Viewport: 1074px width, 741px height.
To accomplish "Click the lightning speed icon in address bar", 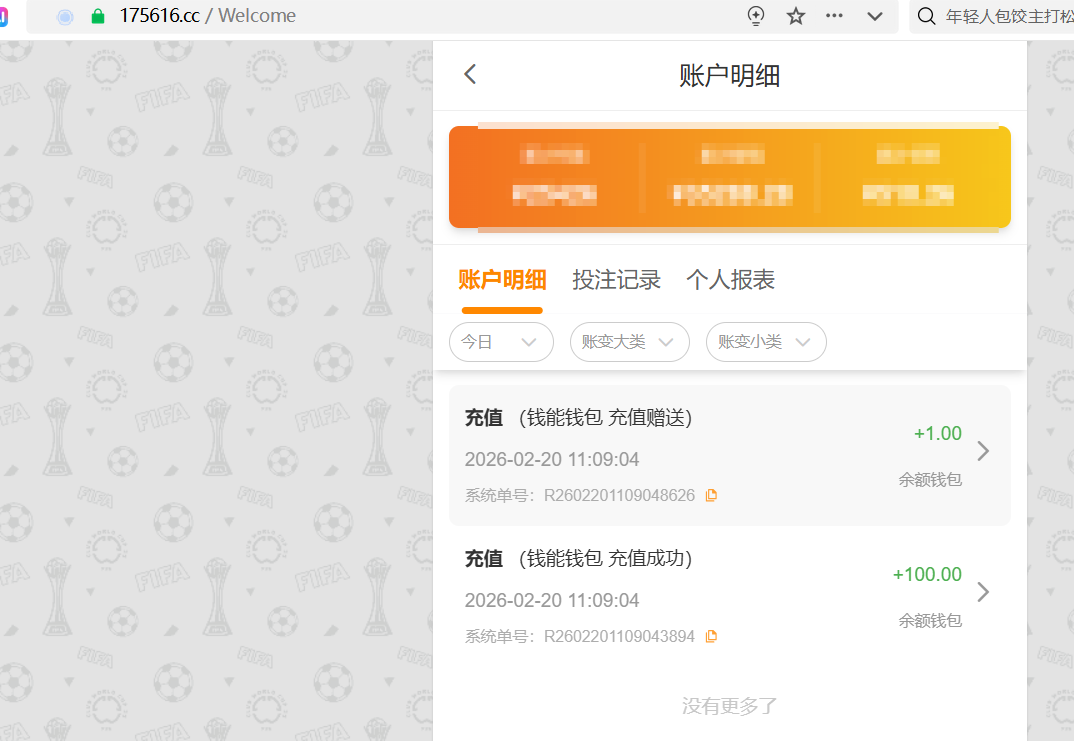I will click(756, 16).
